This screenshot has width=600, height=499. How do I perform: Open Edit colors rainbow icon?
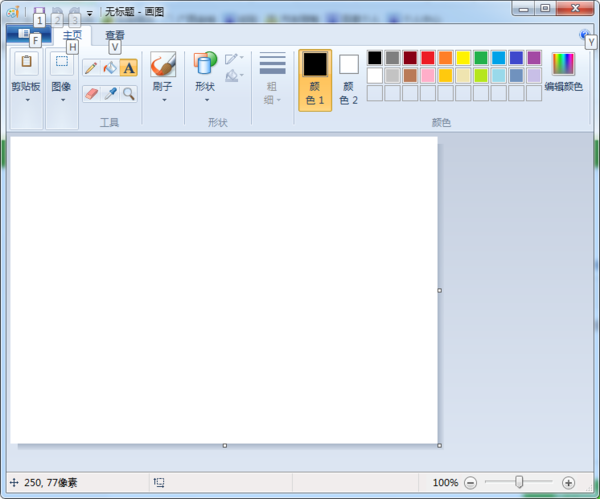[x=563, y=64]
